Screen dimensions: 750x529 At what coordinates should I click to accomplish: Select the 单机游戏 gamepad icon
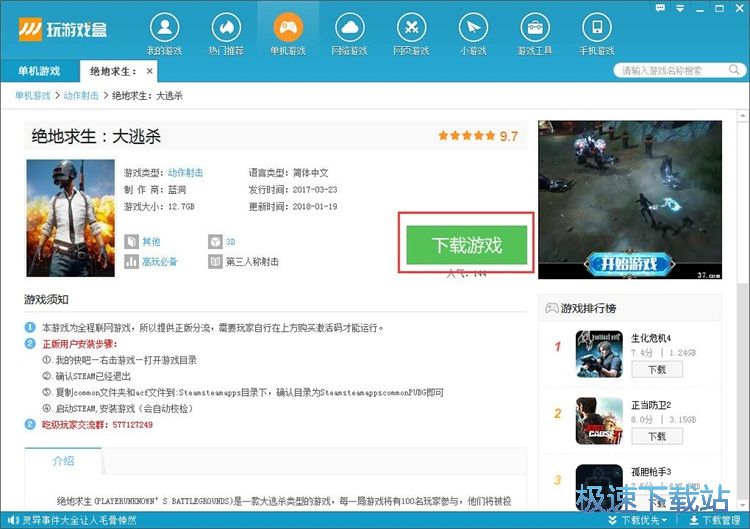[286, 27]
